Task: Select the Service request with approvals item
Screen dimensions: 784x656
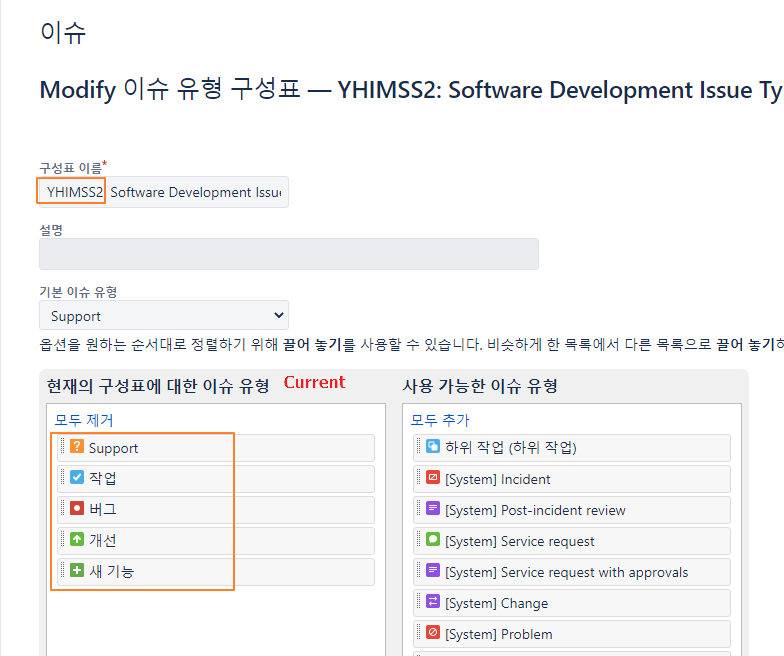Action: pyautogui.click(x=572, y=572)
